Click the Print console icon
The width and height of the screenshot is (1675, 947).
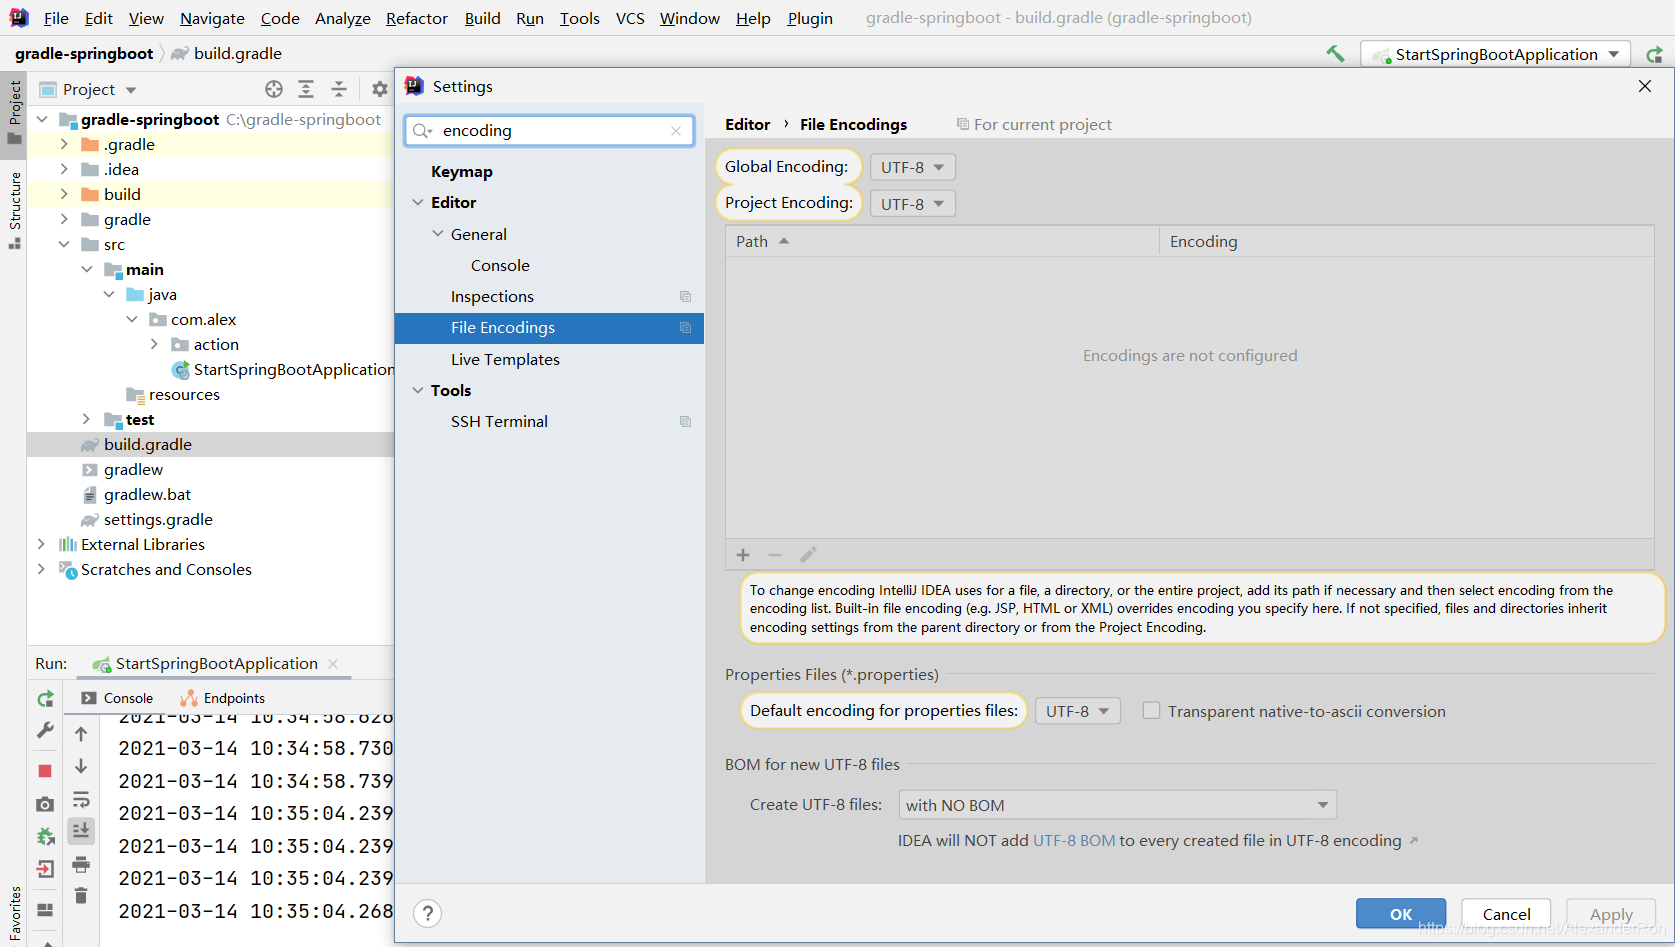[81, 864]
